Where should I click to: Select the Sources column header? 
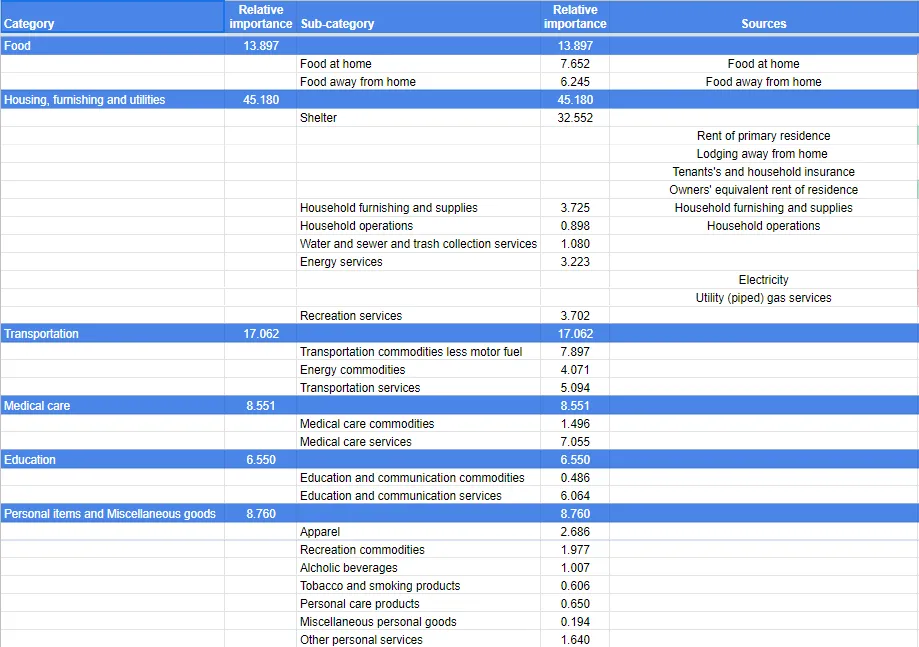click(x=764, y=16)
